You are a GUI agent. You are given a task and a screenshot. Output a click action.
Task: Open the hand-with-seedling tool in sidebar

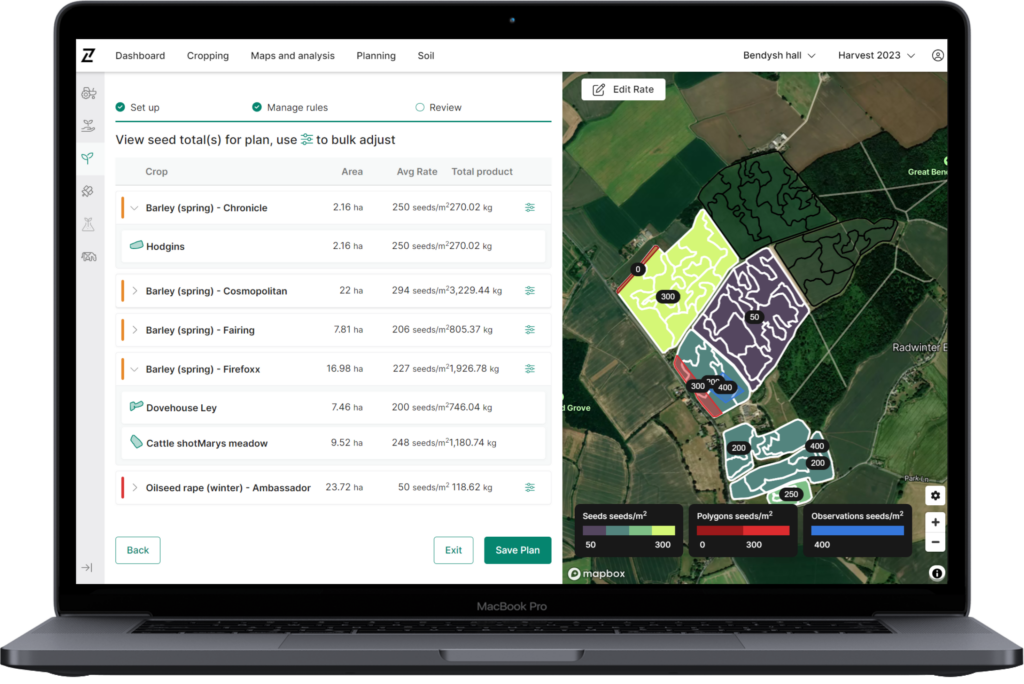pos(89,124)
